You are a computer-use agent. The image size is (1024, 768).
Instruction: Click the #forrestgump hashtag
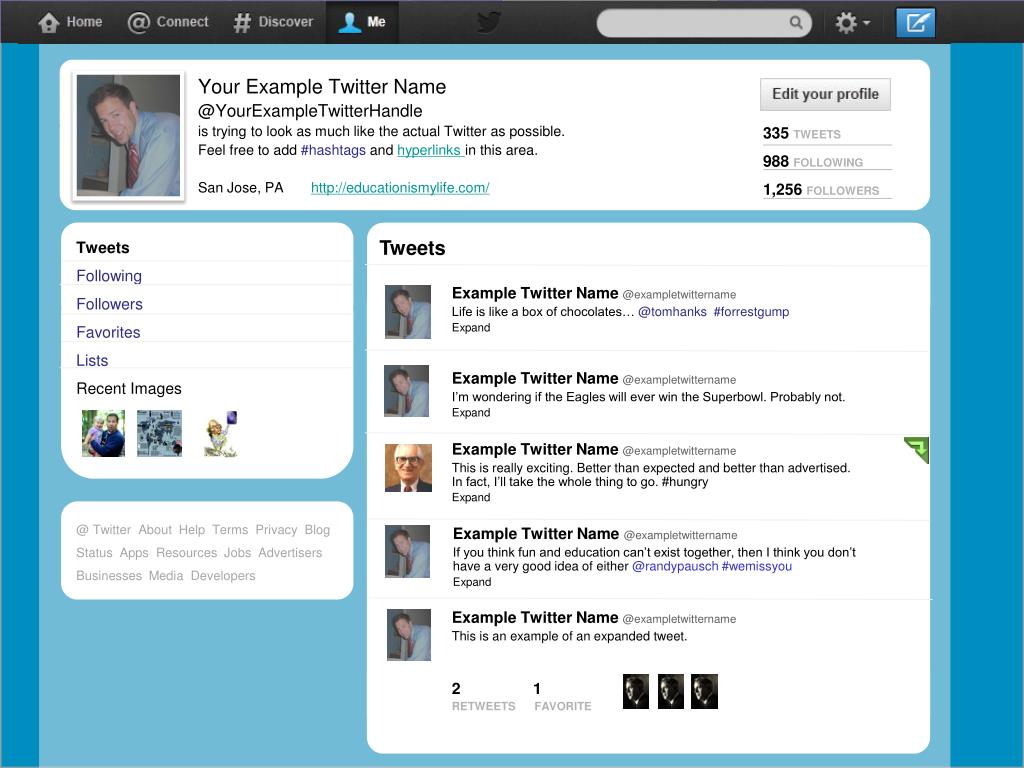pos(751,312)
